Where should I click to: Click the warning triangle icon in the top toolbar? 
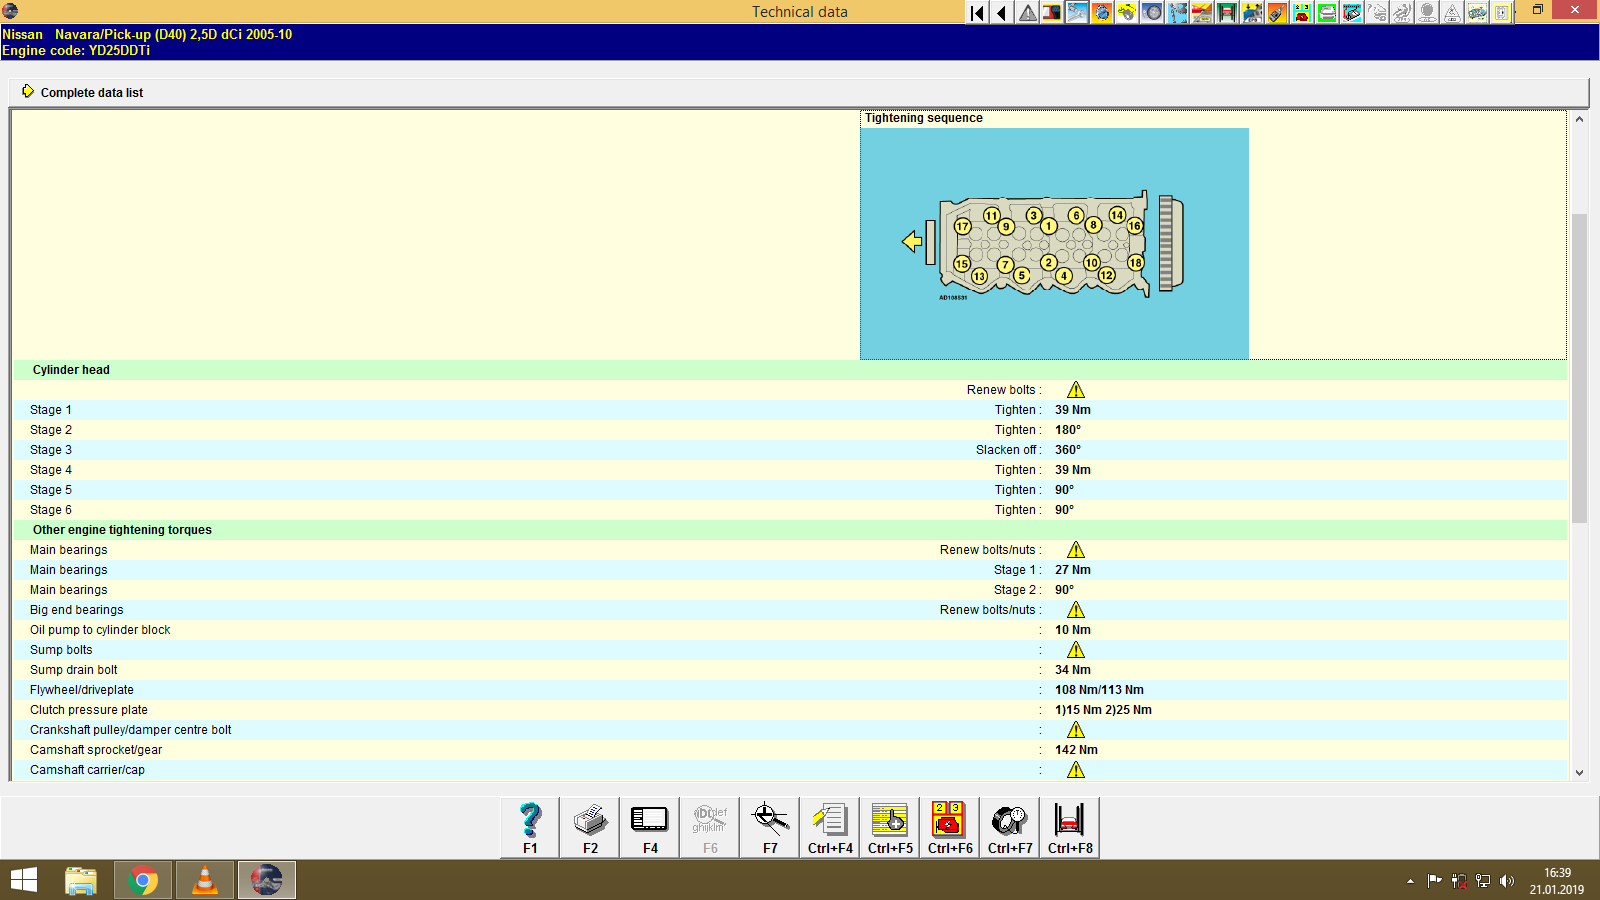coord(1027,13)
